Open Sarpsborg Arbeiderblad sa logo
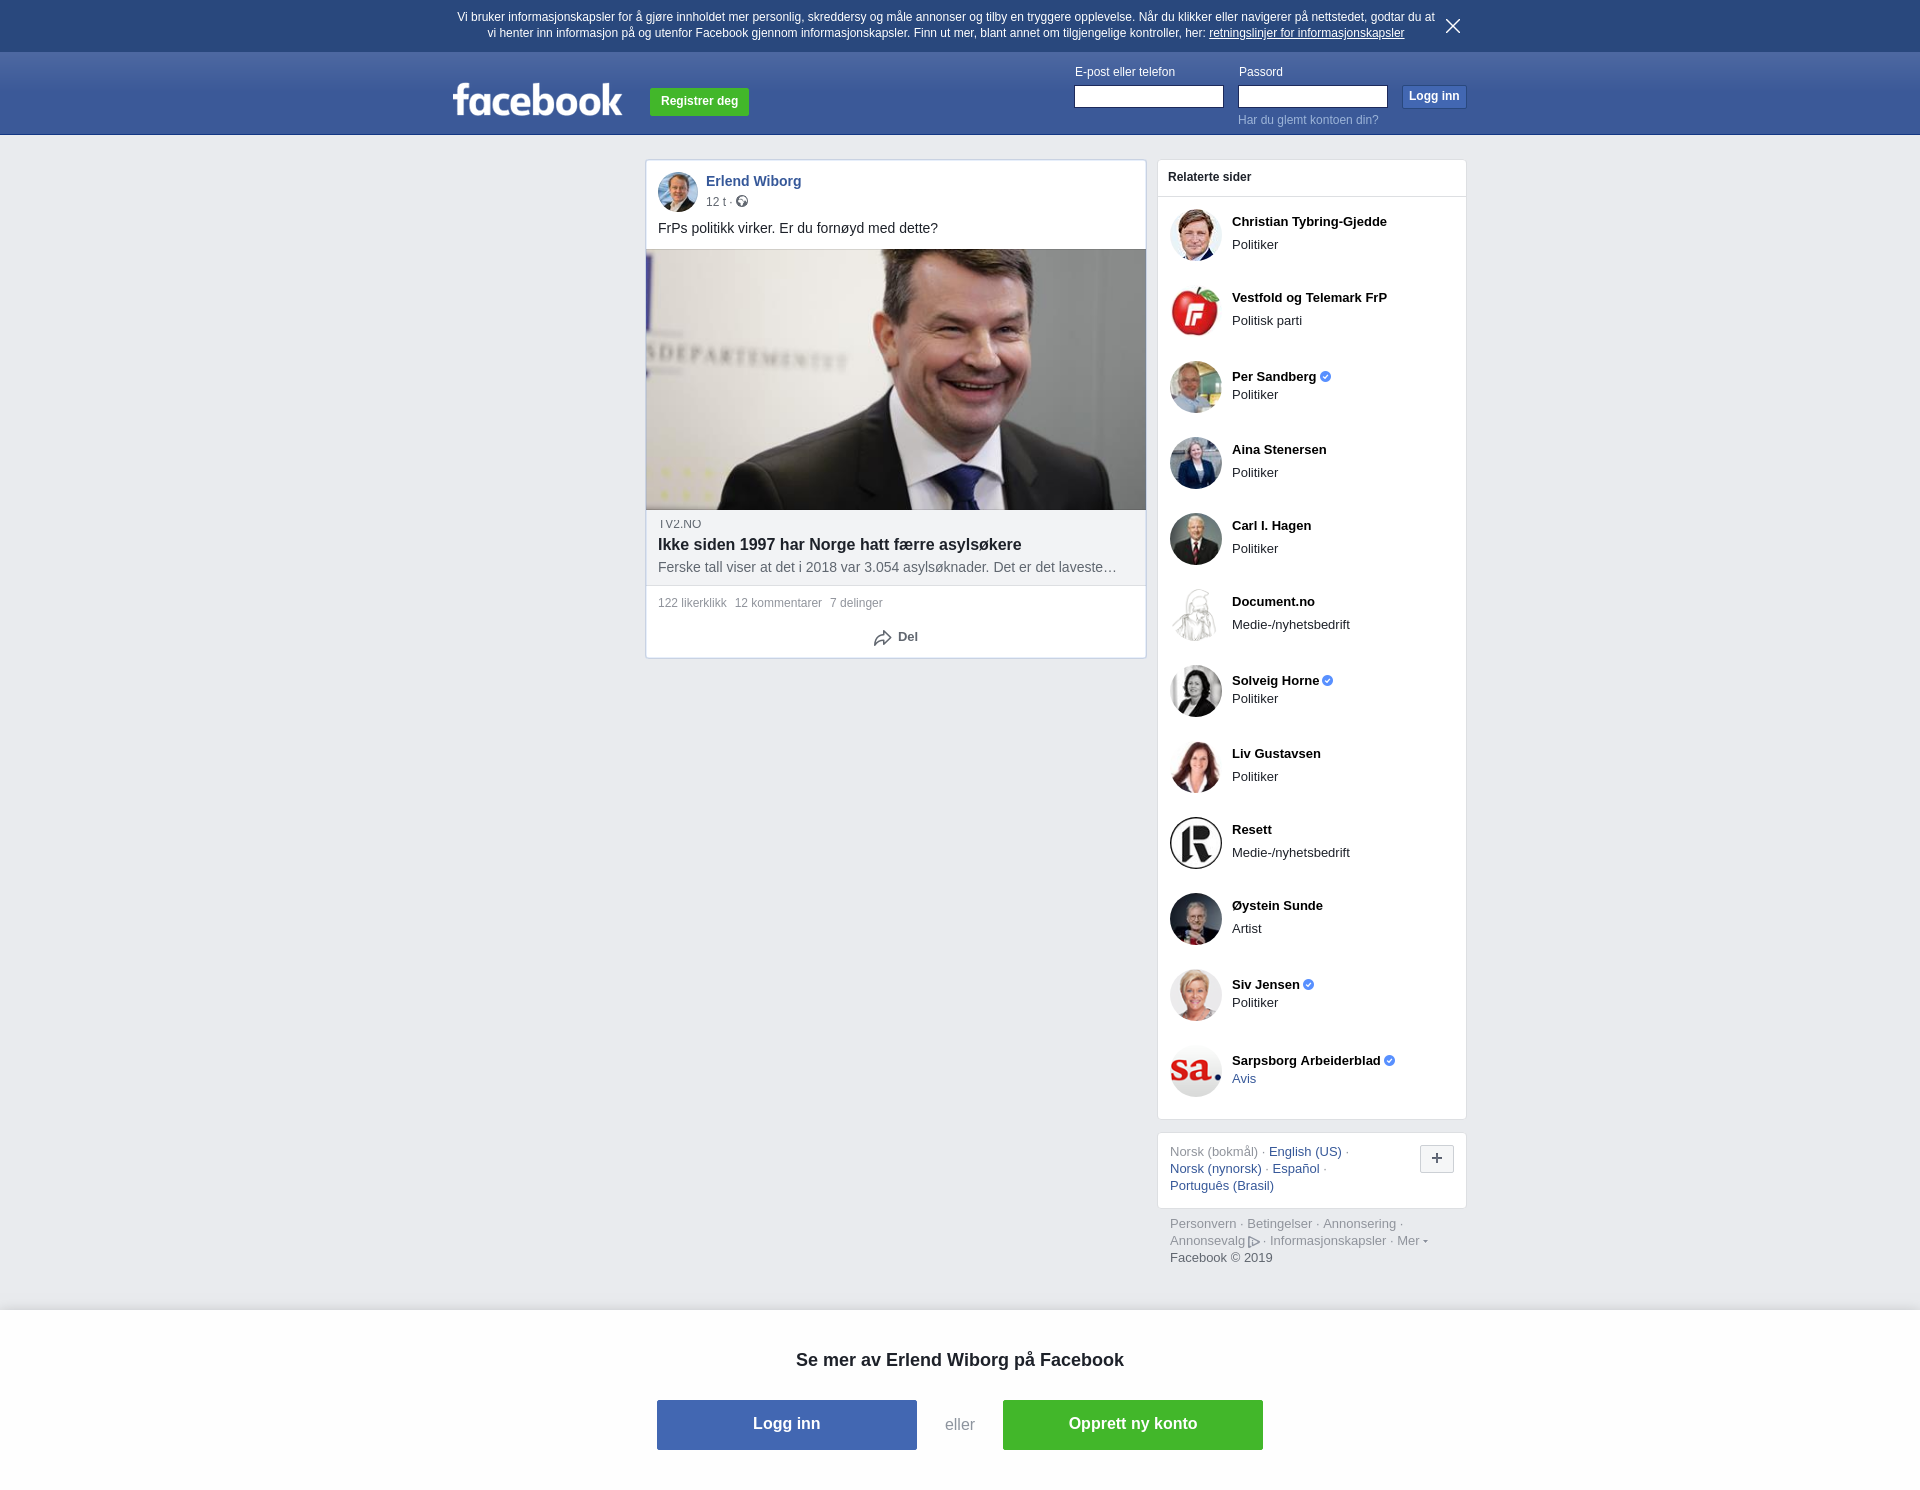The height and width of the screenshot is (1490, 1920). click(1195, 1071)
